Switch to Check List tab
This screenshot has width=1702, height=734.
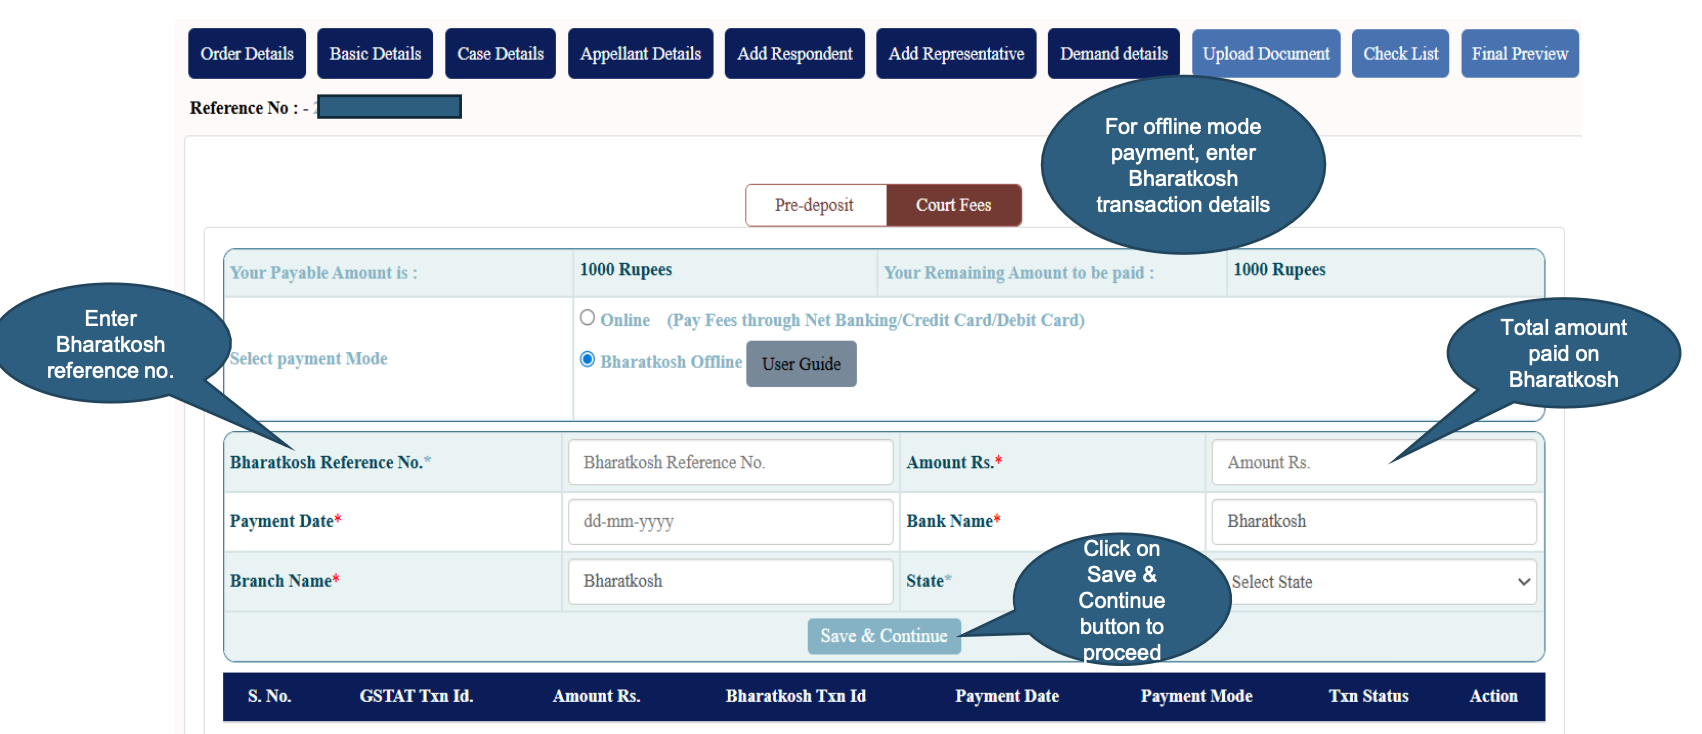pyautogui.click(x=1400, y=54)
